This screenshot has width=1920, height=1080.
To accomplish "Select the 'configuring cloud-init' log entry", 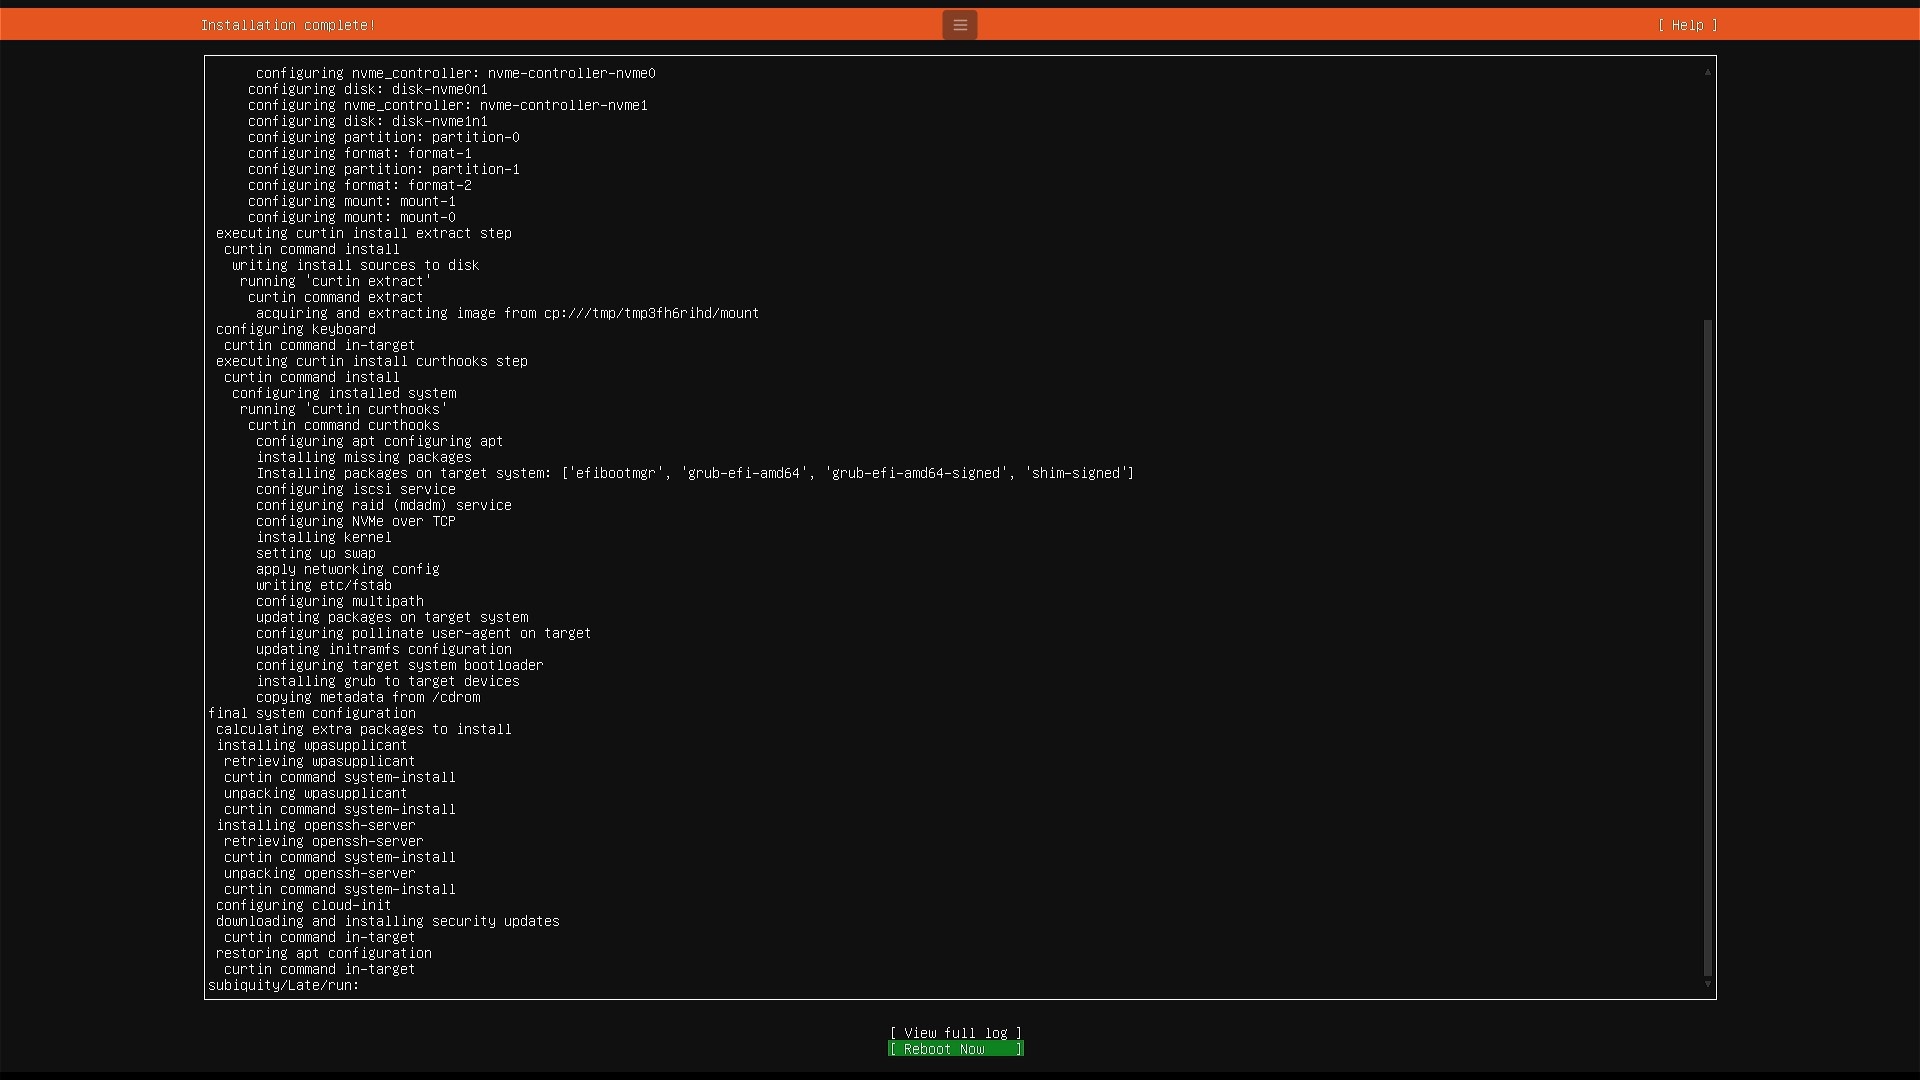I will (x=303, y=905).
